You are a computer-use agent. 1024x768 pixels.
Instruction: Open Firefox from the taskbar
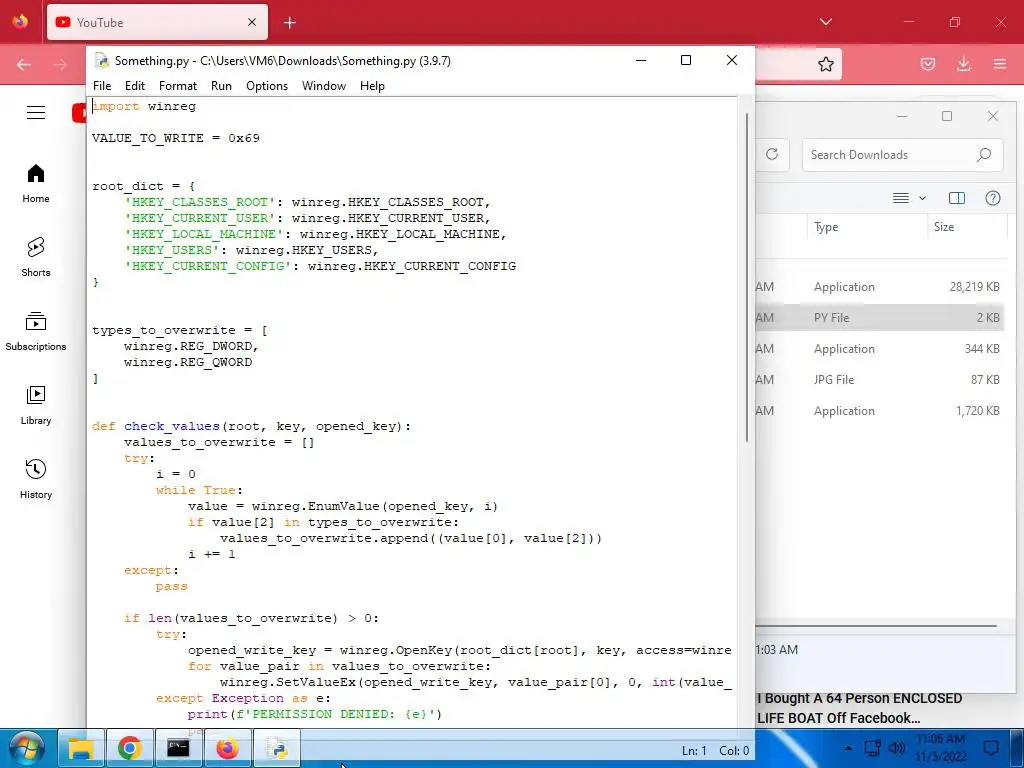click(x=227, y=748)
